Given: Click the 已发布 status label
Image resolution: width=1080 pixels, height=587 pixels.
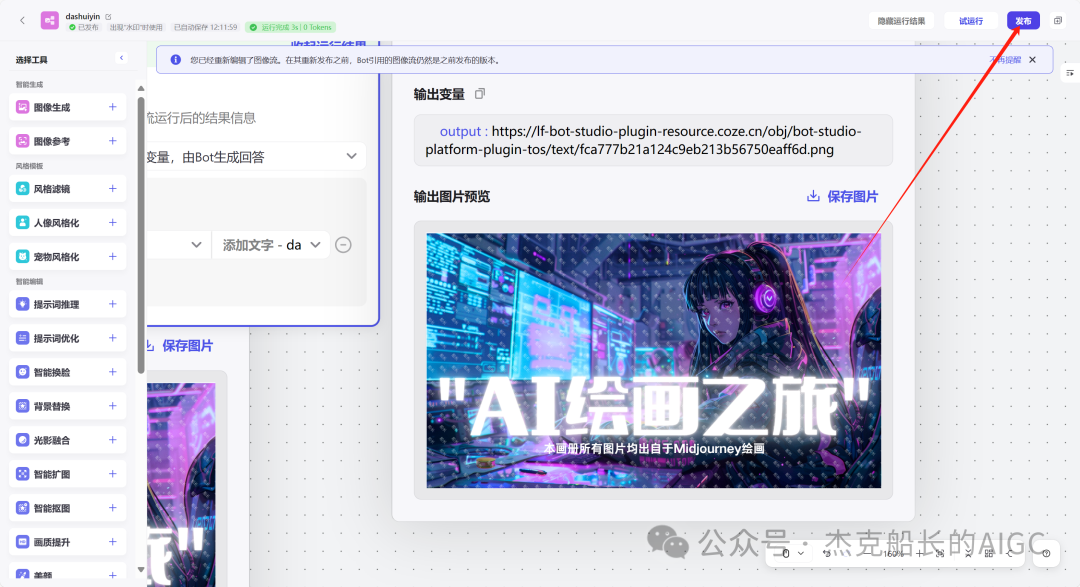Looking at the screenshot, I should (83, 28).
